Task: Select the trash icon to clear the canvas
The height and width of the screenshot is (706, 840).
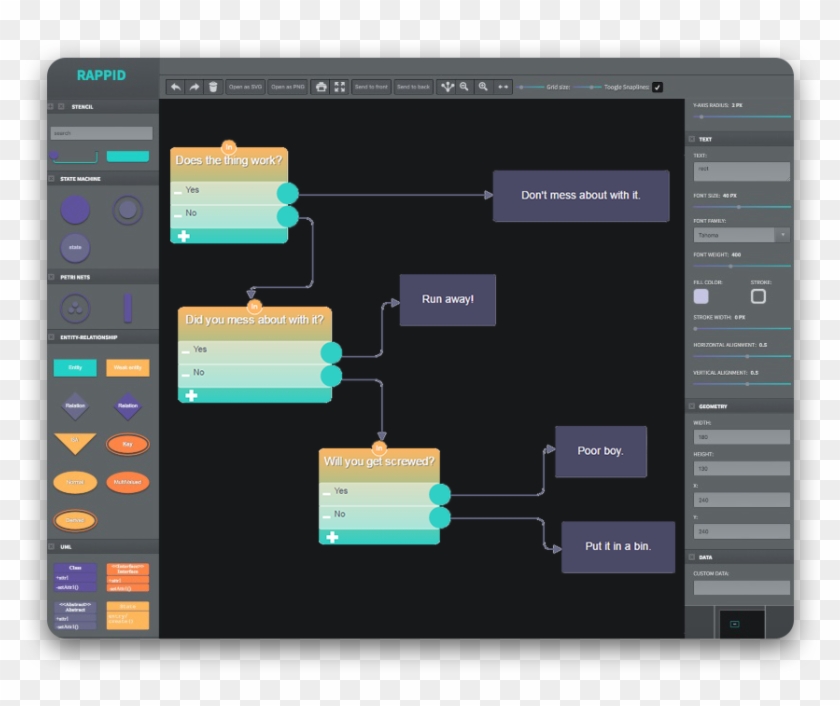Action: click(212, 87)
